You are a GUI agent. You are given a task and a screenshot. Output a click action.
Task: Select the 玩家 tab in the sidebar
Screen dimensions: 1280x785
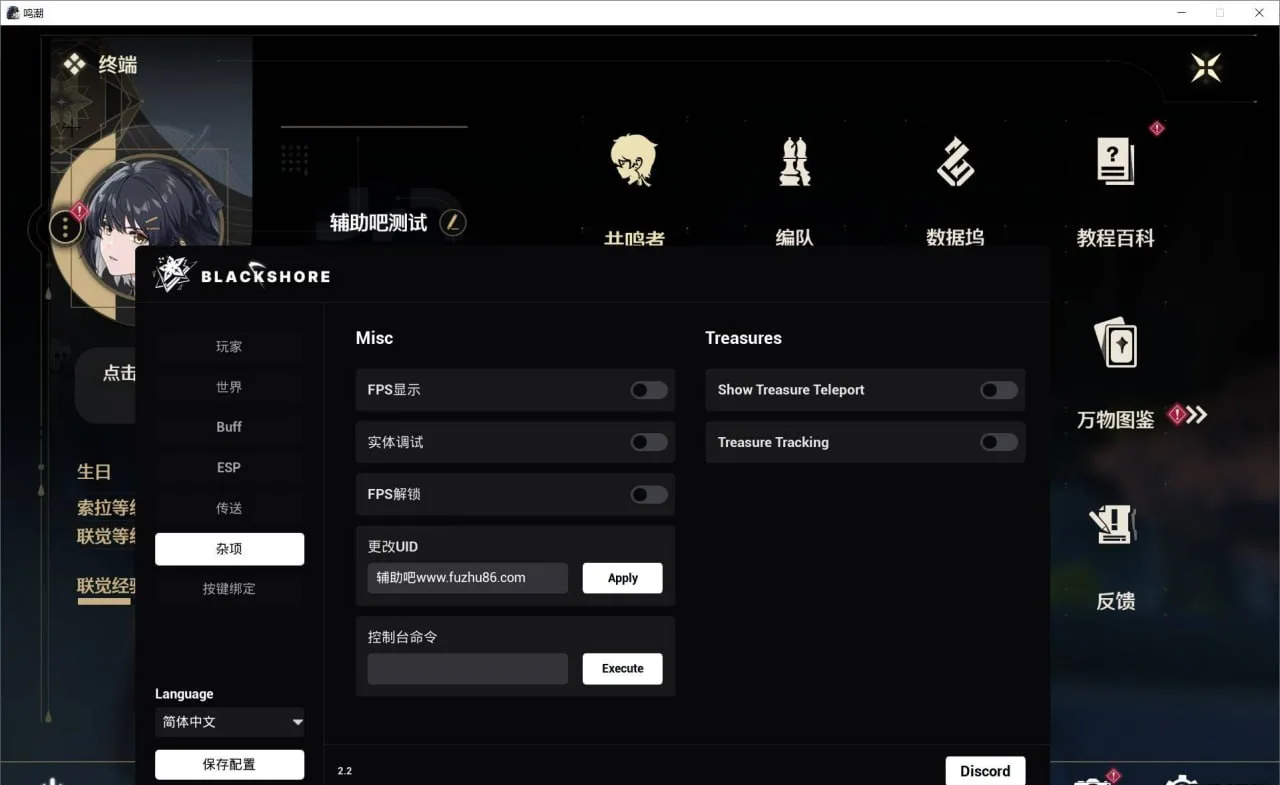tap(230, 347)
